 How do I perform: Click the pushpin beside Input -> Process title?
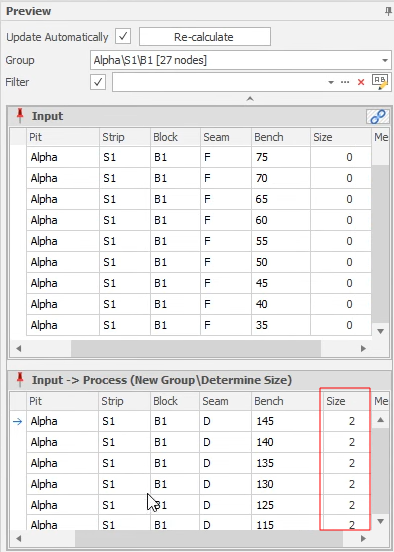pyautogui.click(x=20, y=380)
